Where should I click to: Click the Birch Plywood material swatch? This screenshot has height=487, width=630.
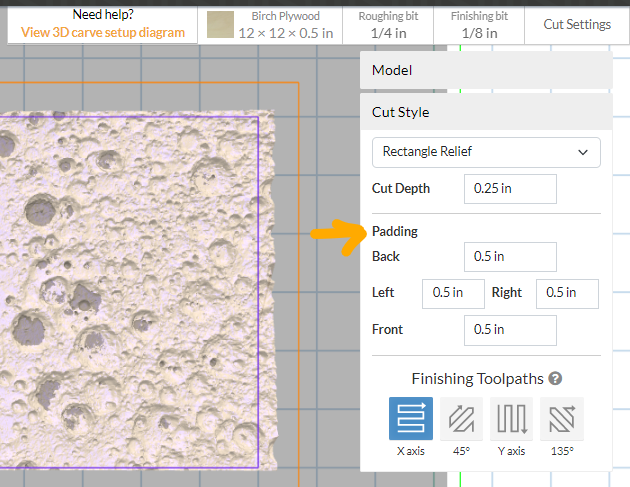click(x=220, y=25)
